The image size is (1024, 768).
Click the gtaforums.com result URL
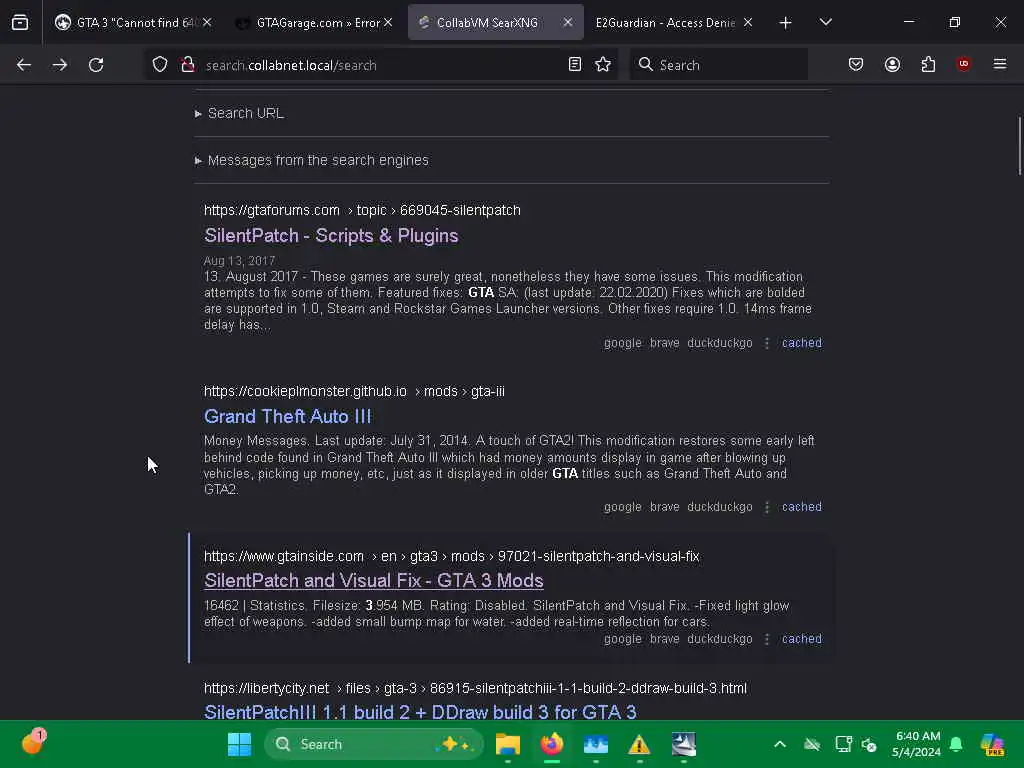pos(362,210)
